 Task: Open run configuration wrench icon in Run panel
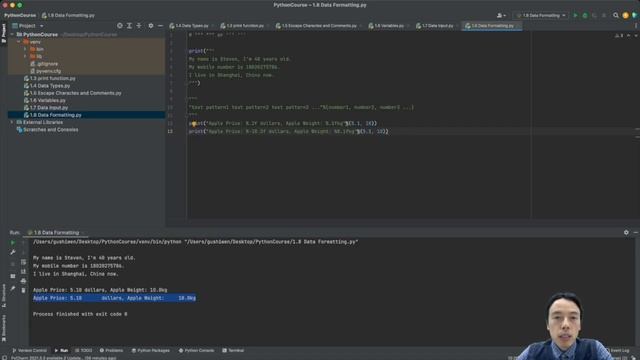pos(13,252)
